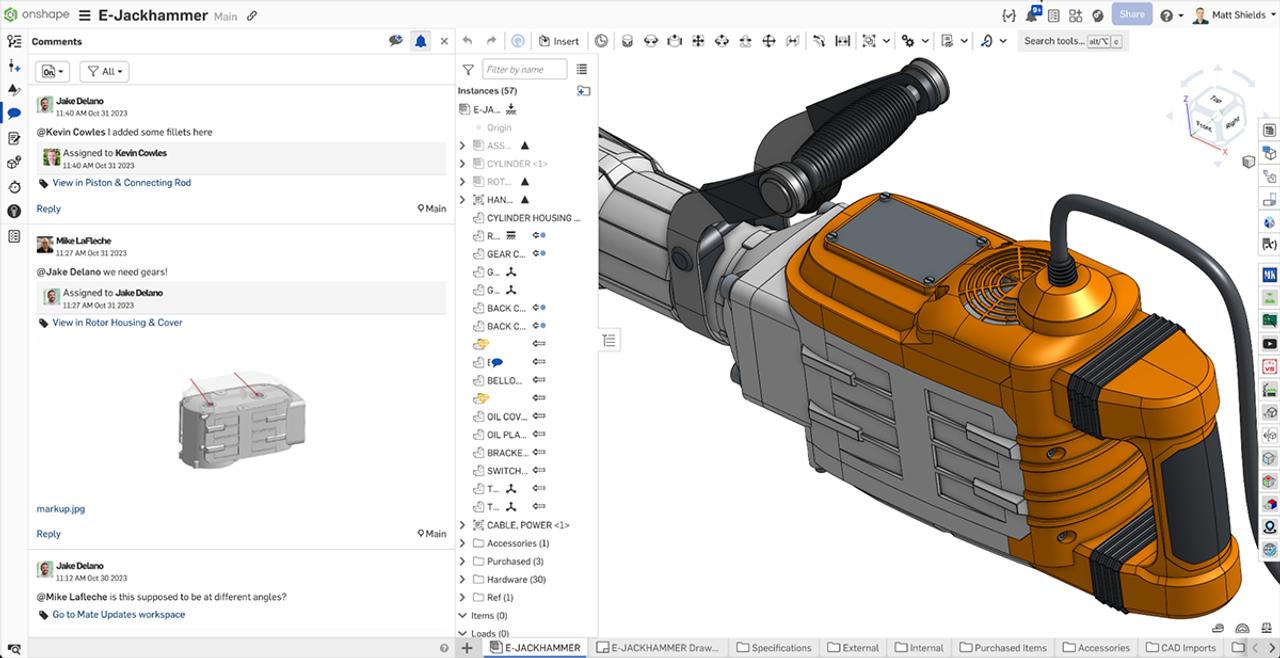Switch to the E-JACKHAMMER Drawing tab
This screenshot has width=1280, height=658.
(x=658, y=647)
